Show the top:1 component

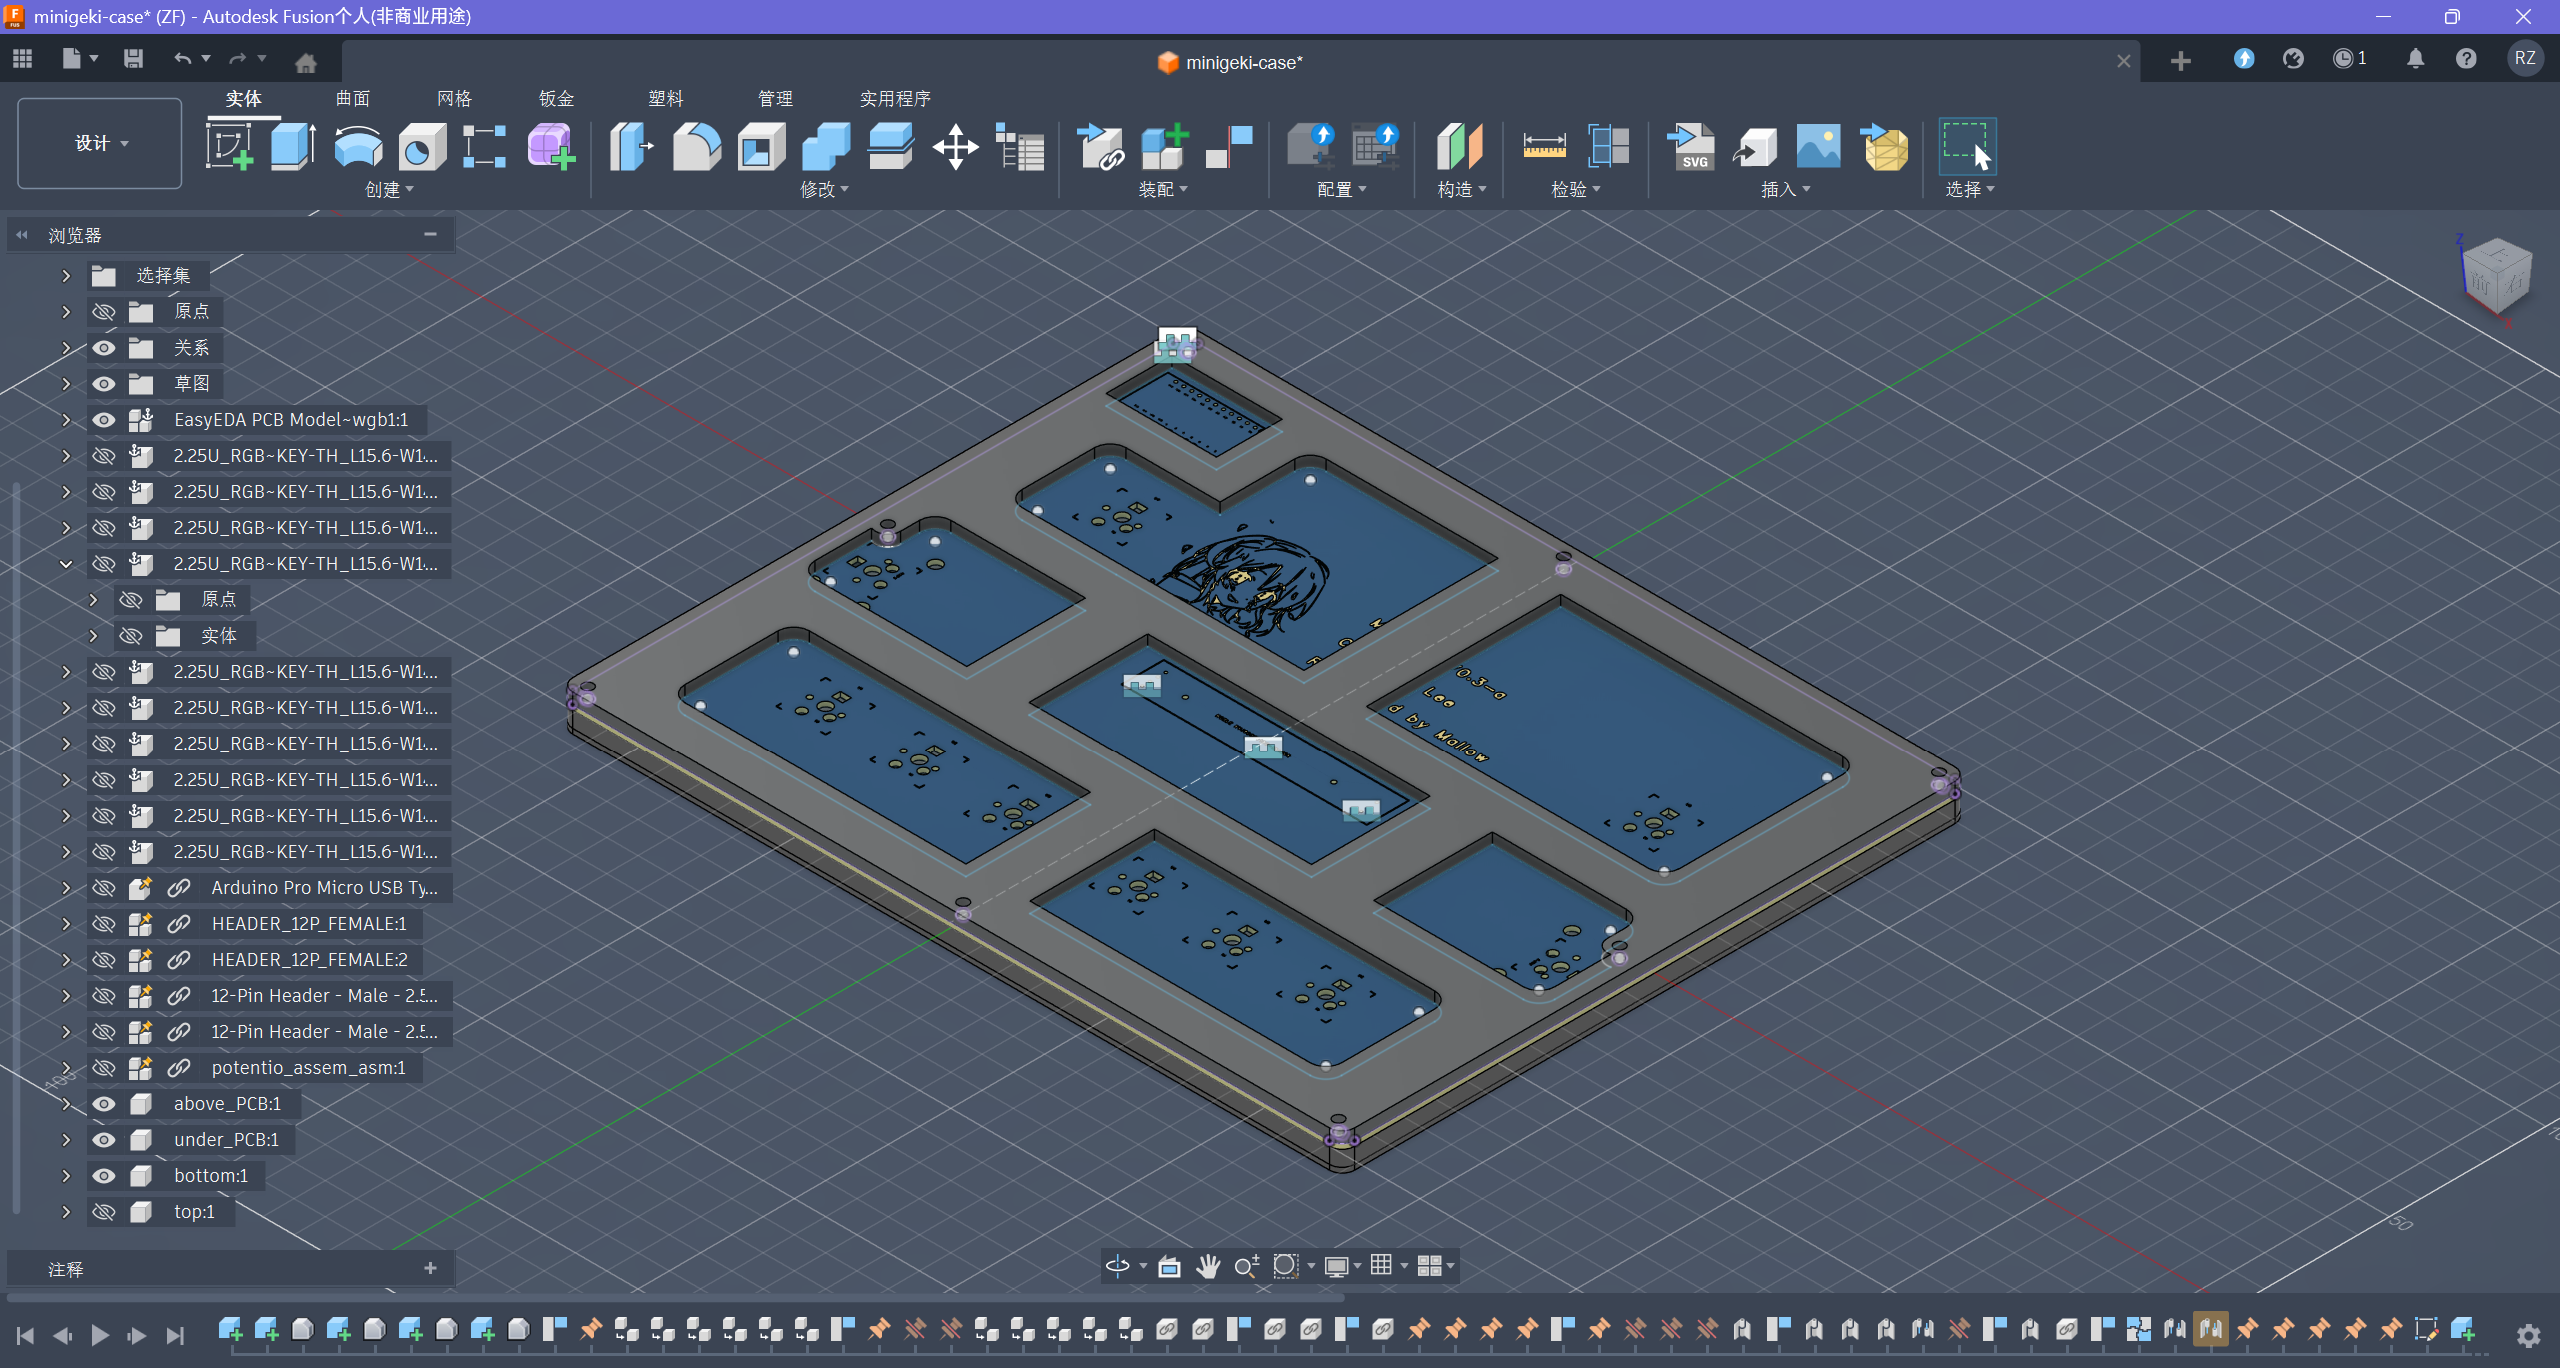pos(104,1212)
